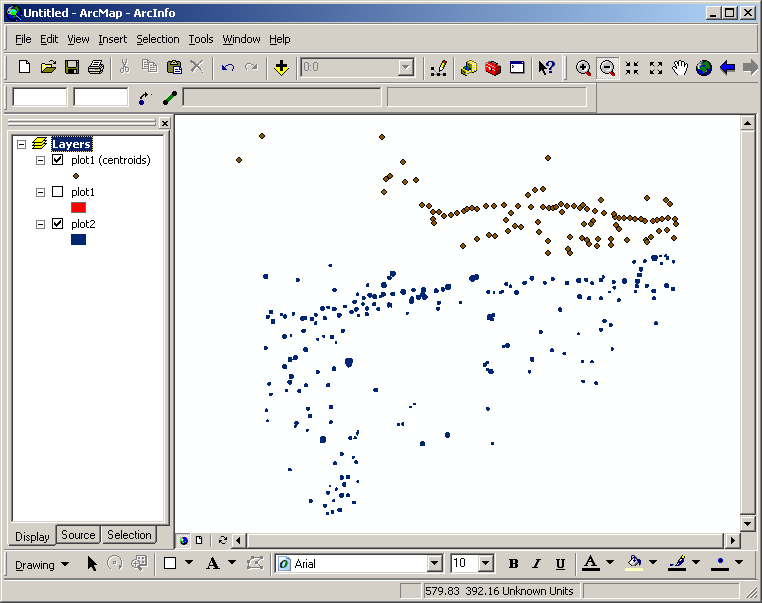Screen dimensions: 762x603
Task: Click the Full Extent globe icon
Action: tap(704, 68)
